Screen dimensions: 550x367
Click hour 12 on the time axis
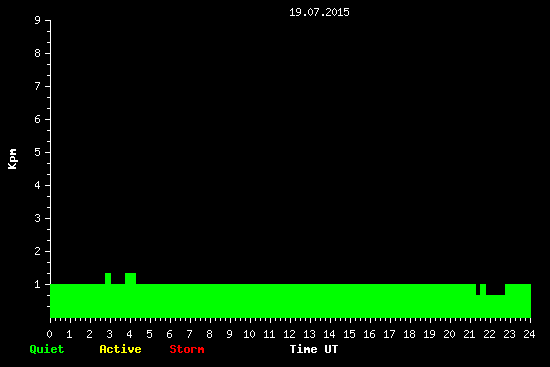coord(289,334)
